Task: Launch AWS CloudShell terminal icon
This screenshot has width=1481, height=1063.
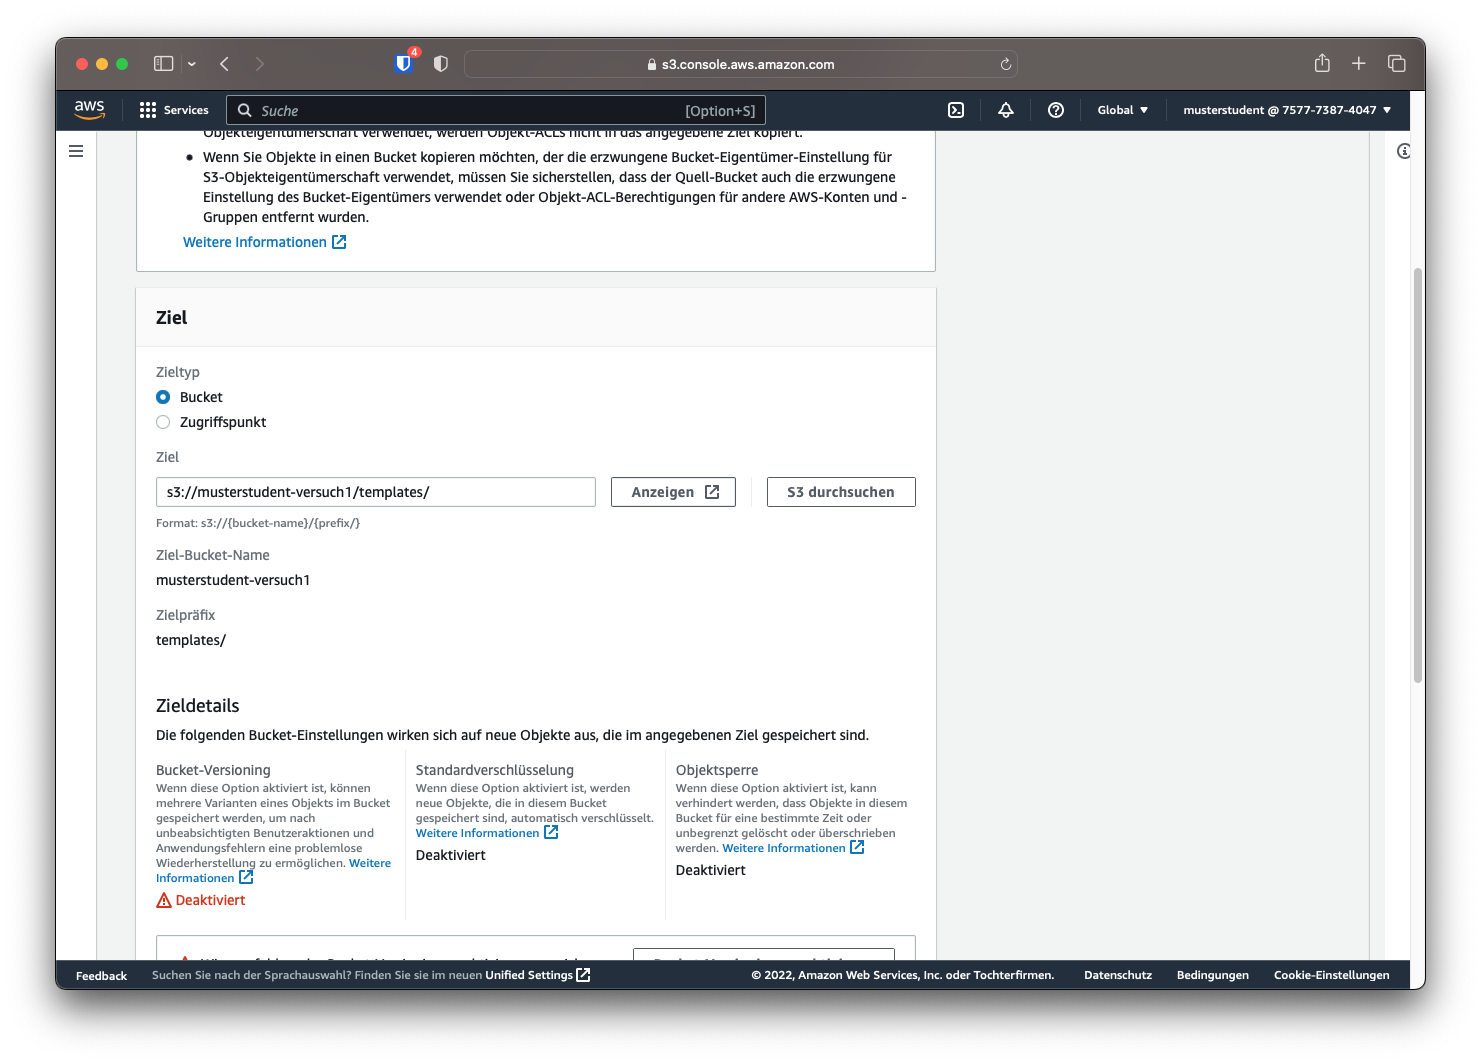Action: (956, 110)
